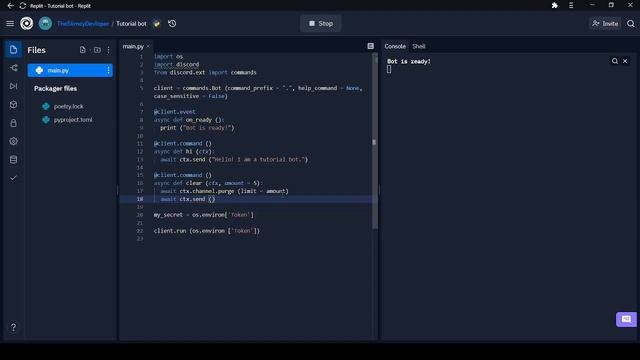Click the Python language badge icon
The height and width of the screenshot is (360, 640).
157,24
